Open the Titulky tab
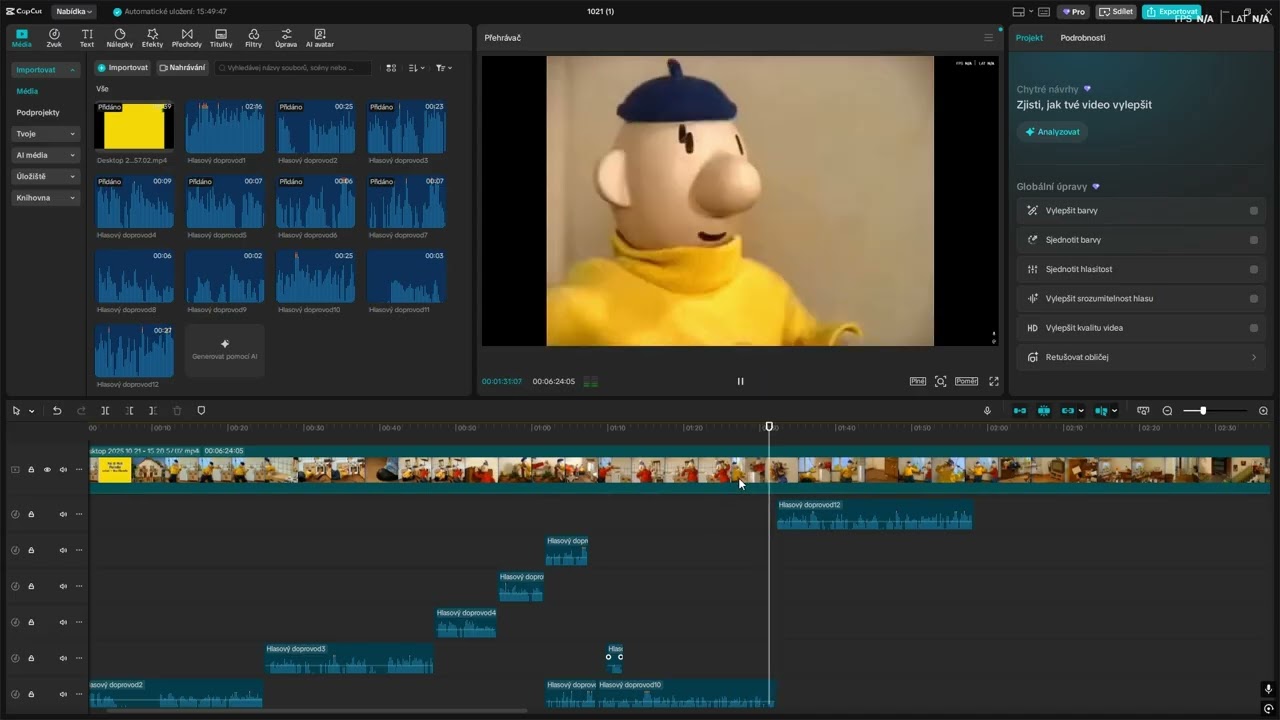Viewport: 1280px width, 720px height. (x=221, y=38)
